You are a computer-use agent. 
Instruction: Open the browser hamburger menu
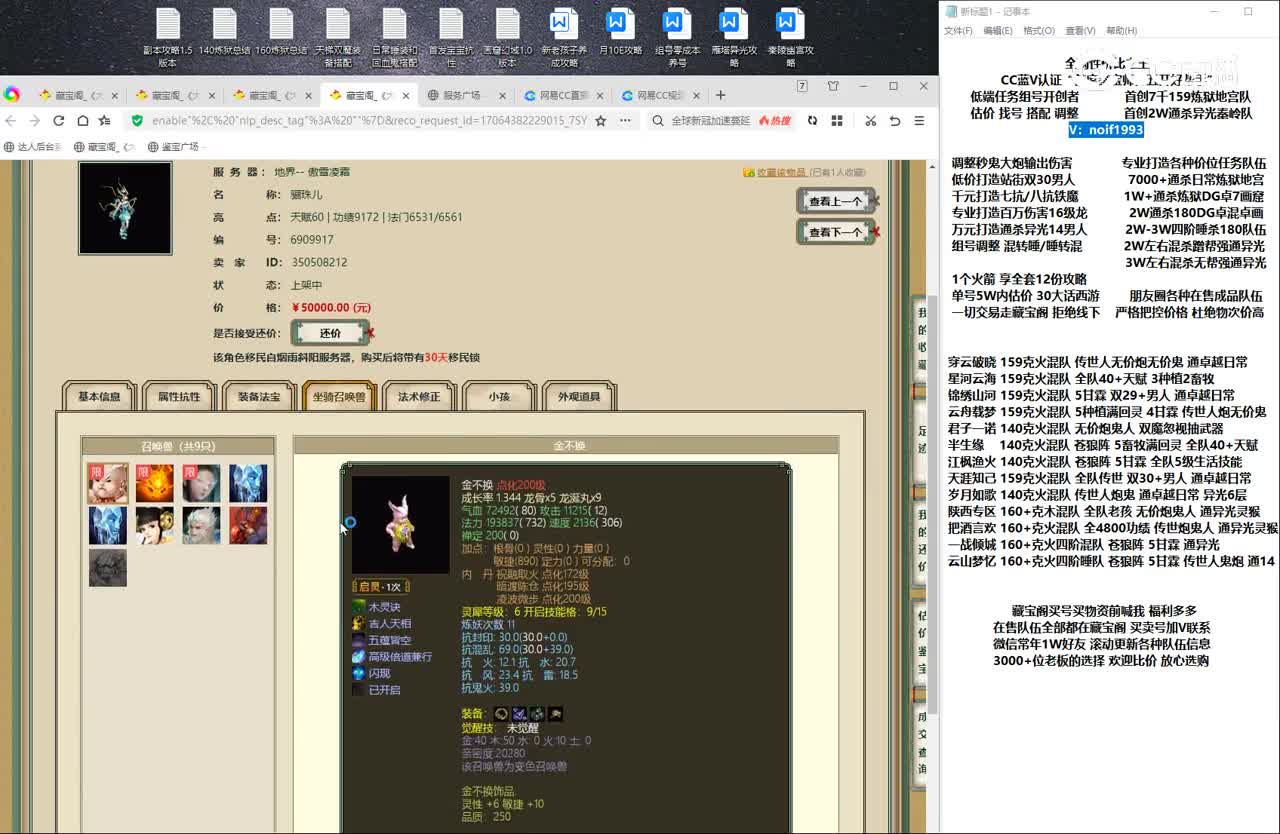click(x=919, y=121)
